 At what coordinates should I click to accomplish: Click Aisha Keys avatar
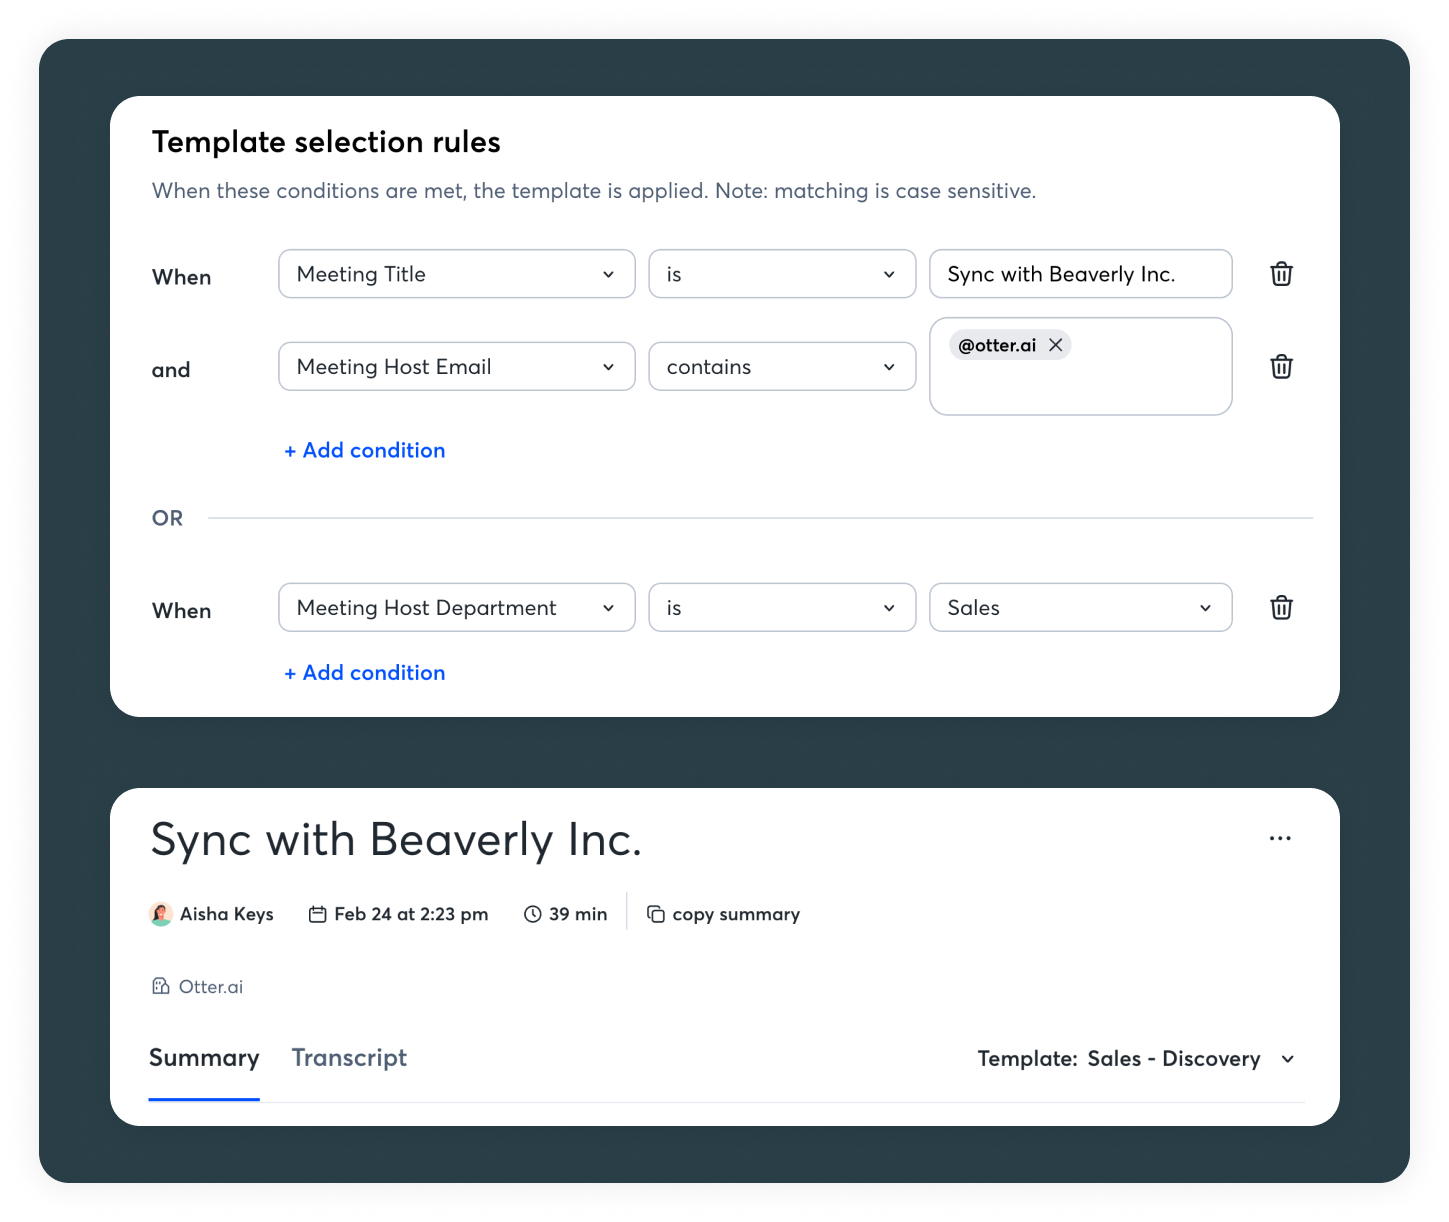161,914
